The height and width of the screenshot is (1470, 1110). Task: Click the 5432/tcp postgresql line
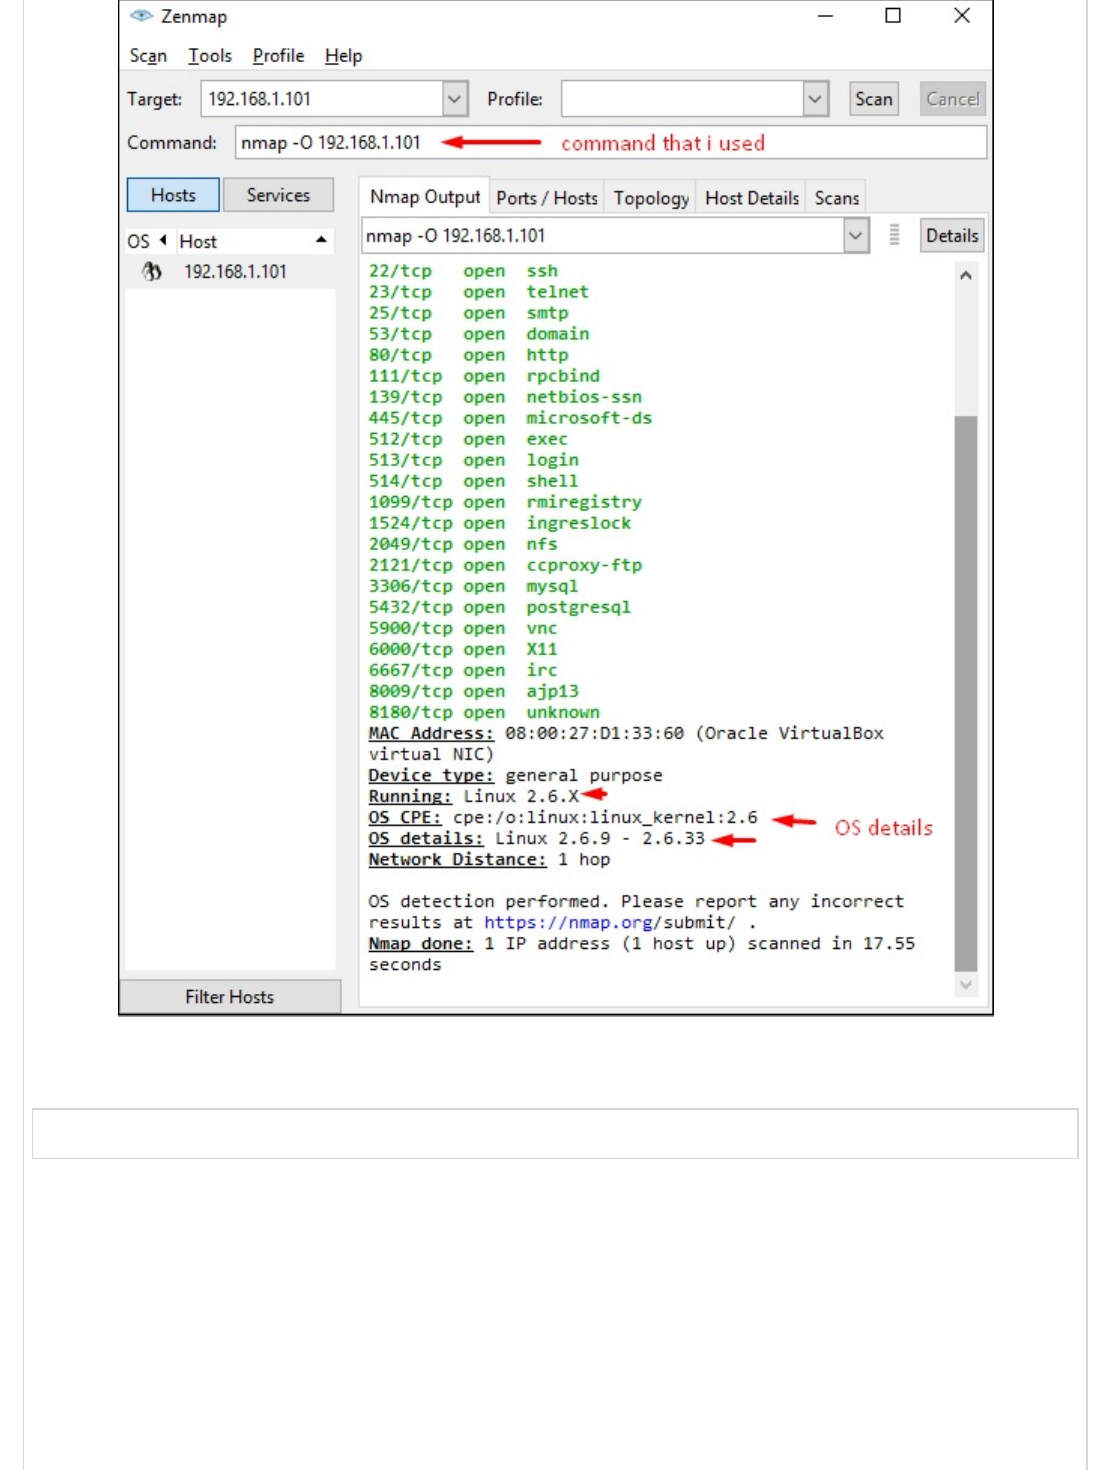click(500, 607)
